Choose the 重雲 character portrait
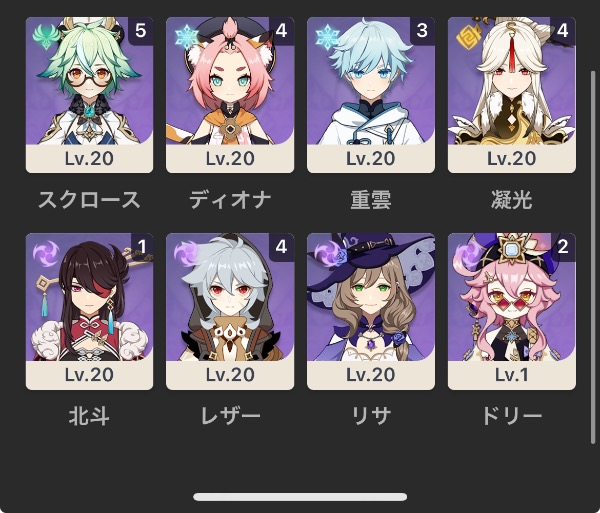Image resolution: width=600 pixels, height=513 pixels. pyautogui.click(x=371, y=95)
